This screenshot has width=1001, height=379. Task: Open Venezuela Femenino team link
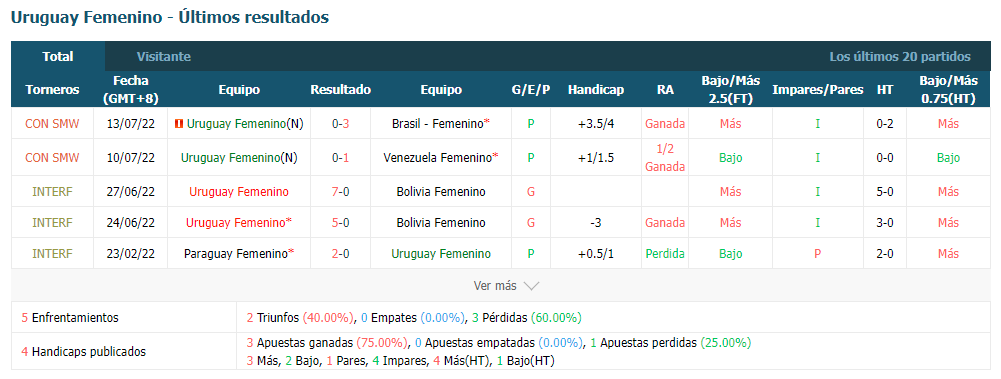pos(440,157)
